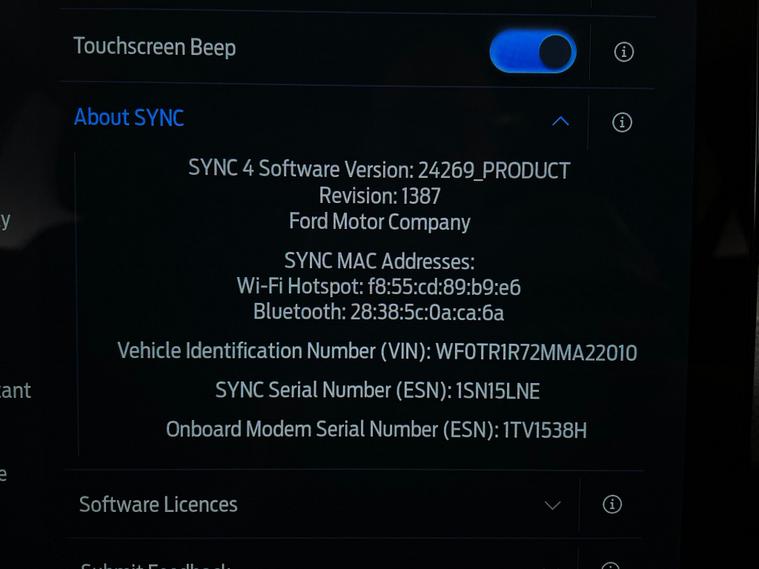Viewport: 759px width, 569px height.
Task: Tap the Ford Motor Company text
Action: click(x=380, y=222)
